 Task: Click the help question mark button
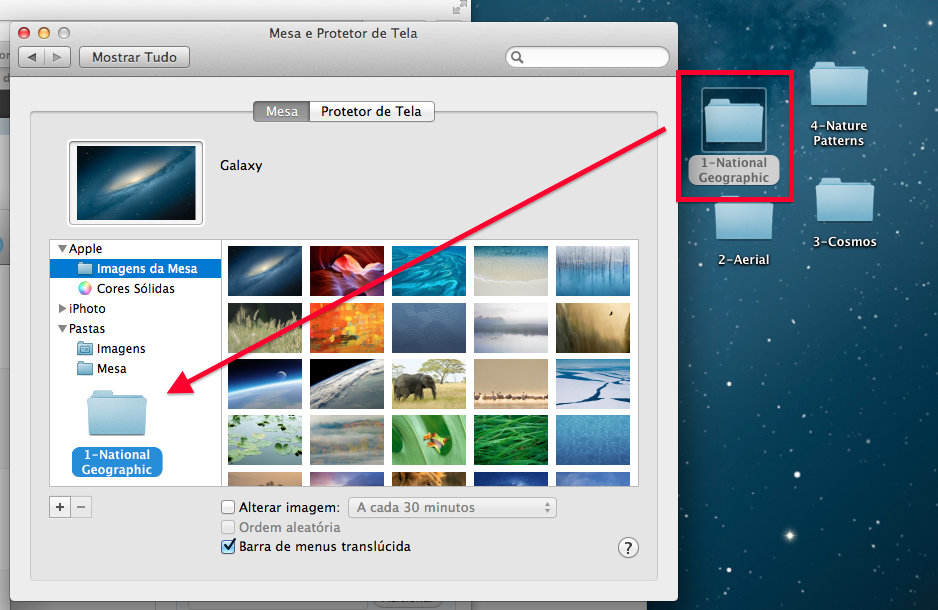click(628, 547)
